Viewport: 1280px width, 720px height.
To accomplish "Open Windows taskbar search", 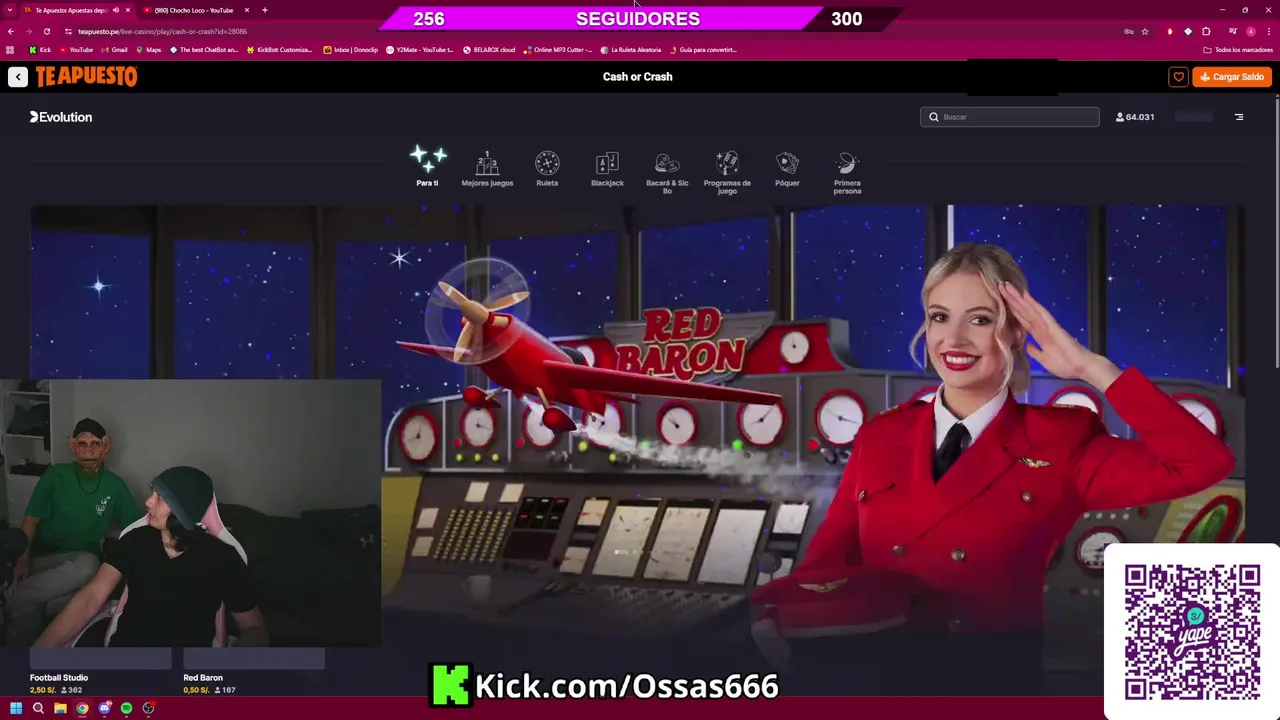I will (38, 708).
